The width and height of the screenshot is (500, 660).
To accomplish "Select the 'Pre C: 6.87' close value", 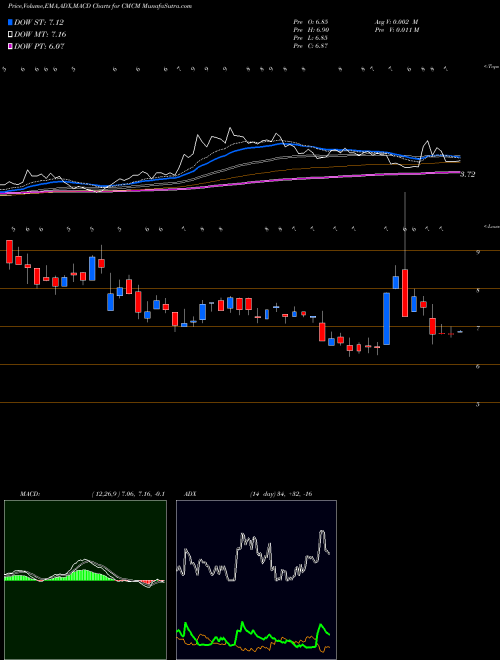I will 311,46.
